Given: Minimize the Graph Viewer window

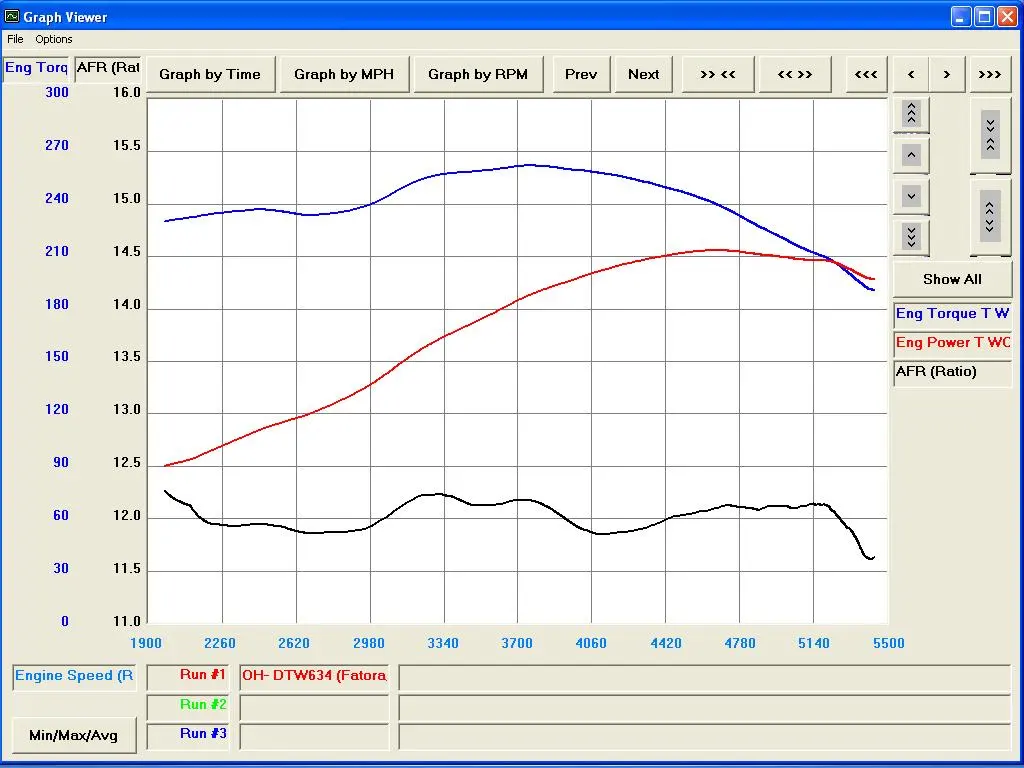Looking at the screenshot, I should pos(961,17).
